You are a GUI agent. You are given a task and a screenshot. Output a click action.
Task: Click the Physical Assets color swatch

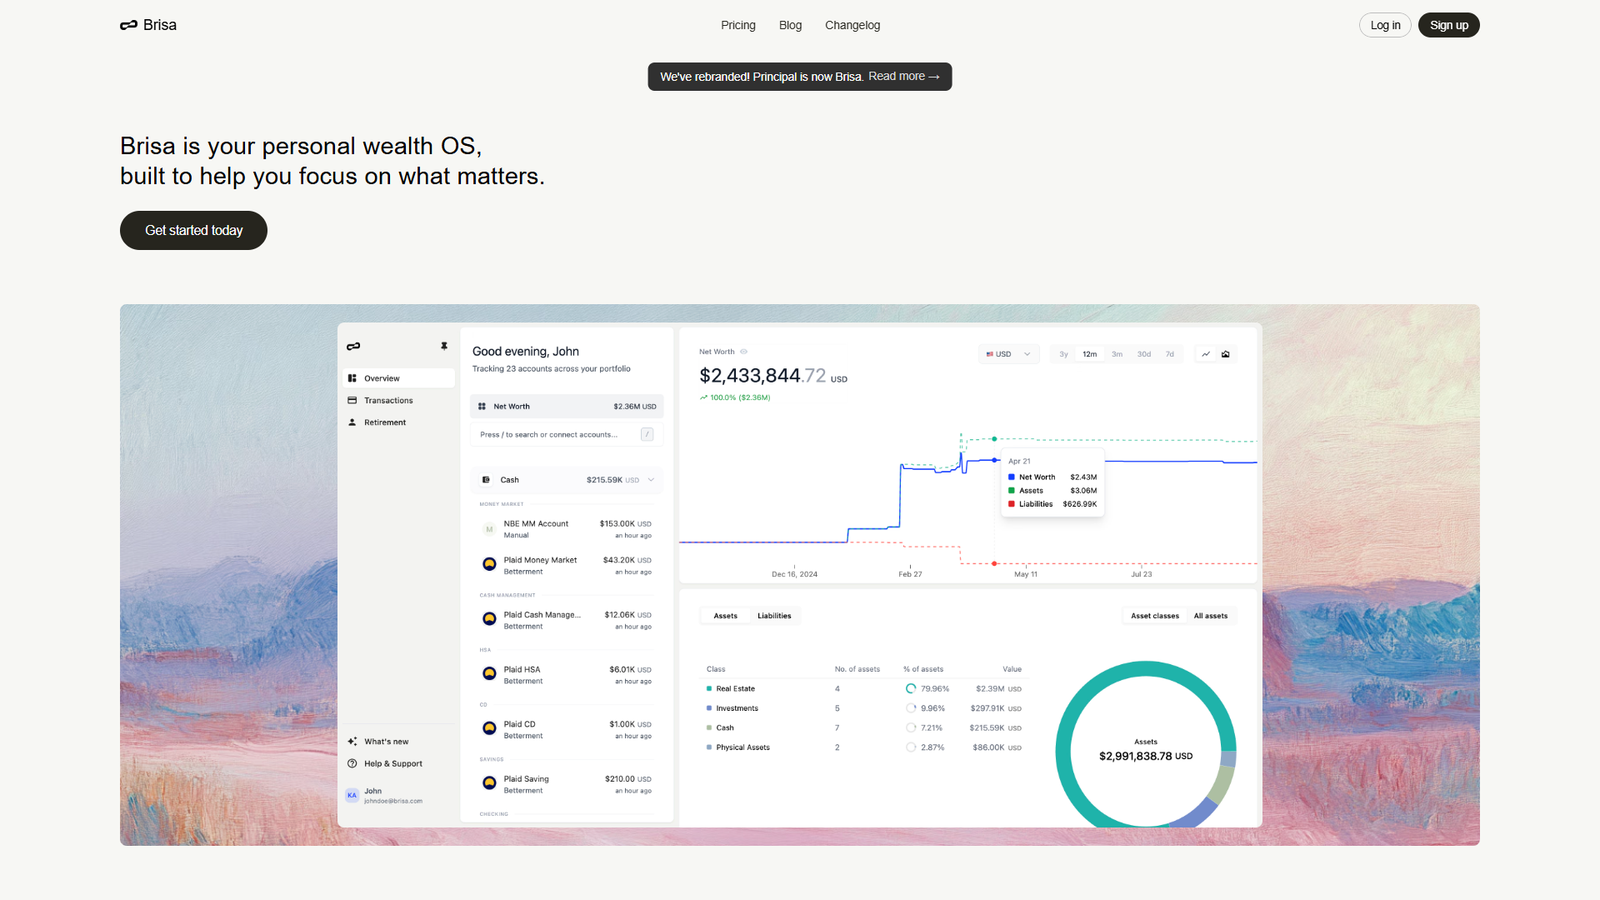(x=709, y=747)
